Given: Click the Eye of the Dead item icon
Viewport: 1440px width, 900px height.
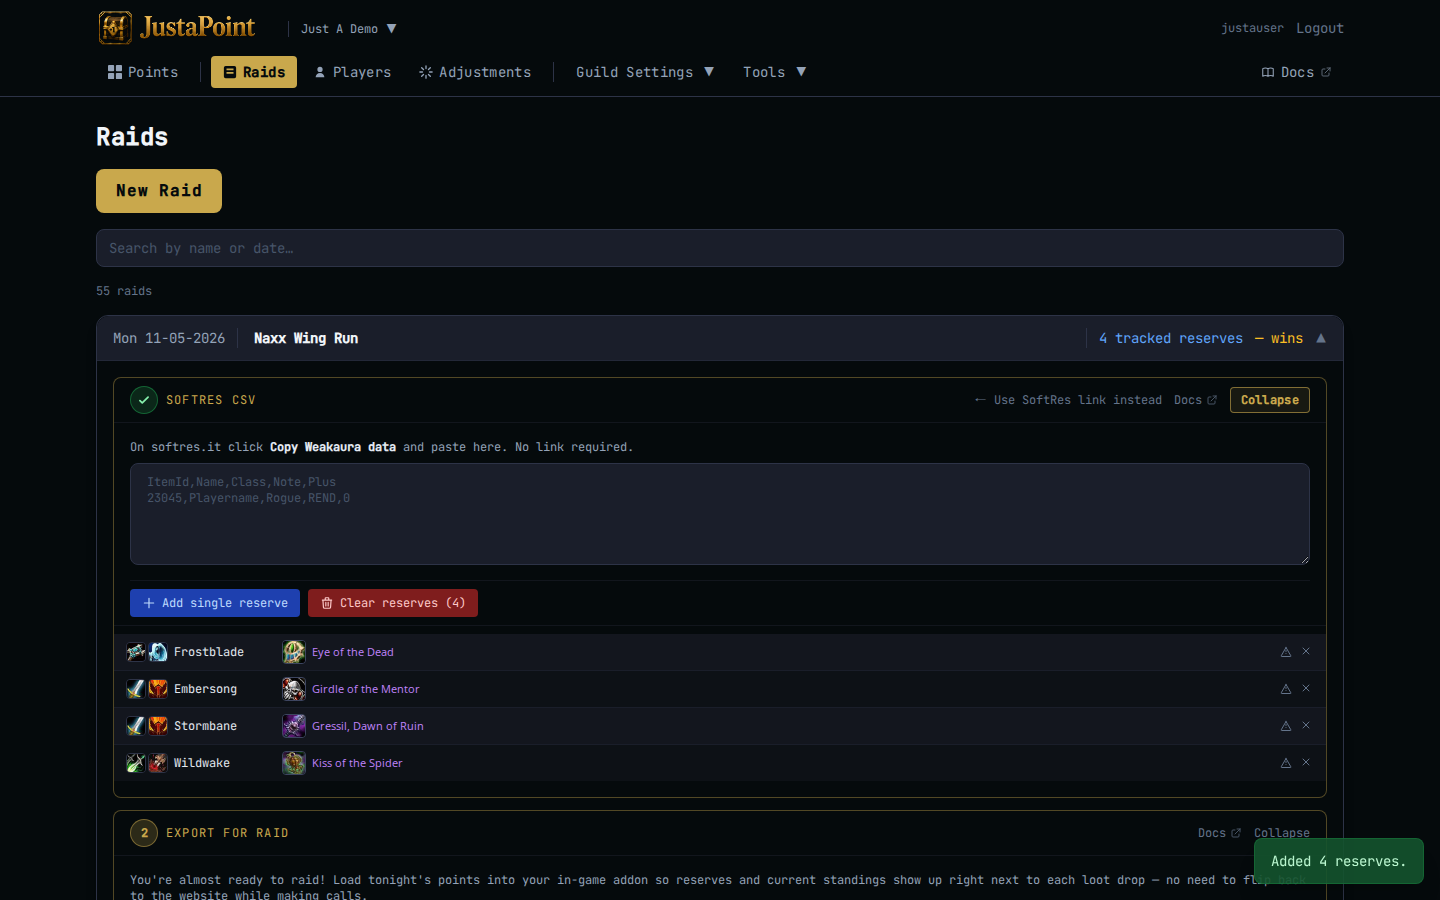Looking at the screenshot, I should tap(294, 652).
